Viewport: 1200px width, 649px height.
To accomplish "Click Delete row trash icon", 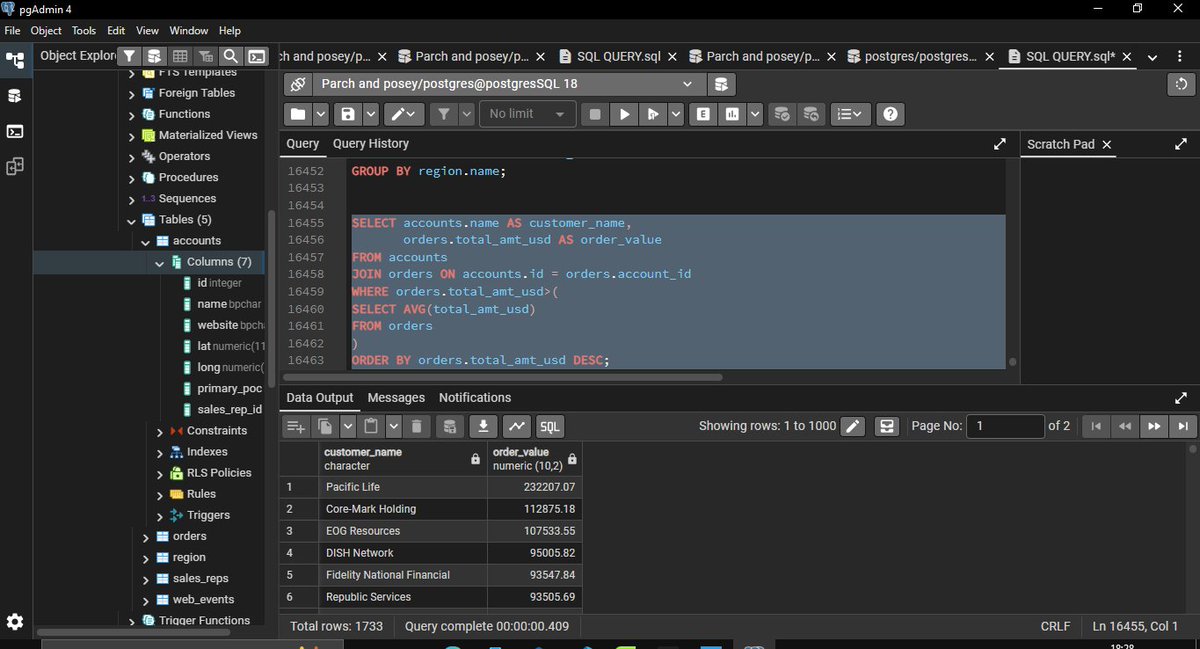I will coord(418,426).
